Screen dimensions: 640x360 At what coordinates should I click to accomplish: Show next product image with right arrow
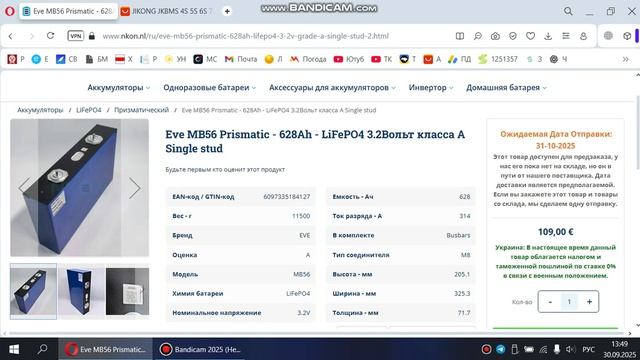(134, 188)
